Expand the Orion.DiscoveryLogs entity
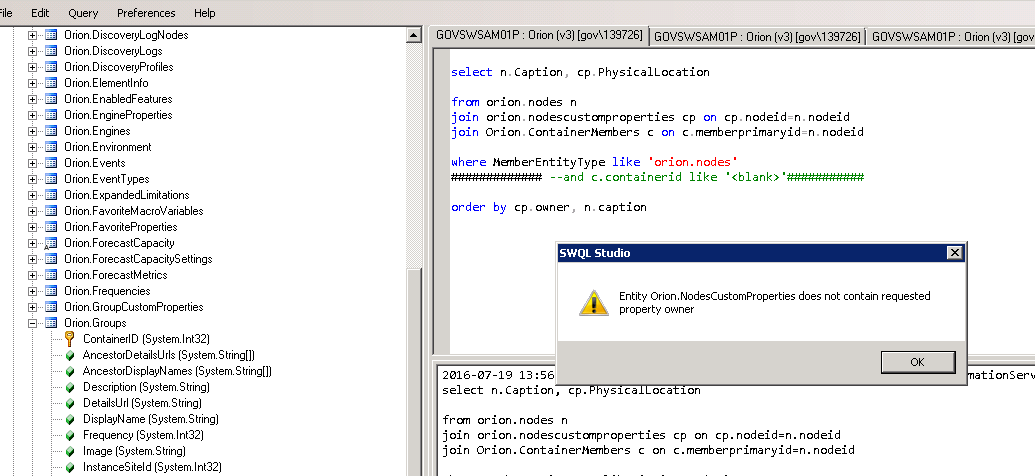The height and width of the screenshot is (476, 1035). pyautogui.click(x=32, y=51)
